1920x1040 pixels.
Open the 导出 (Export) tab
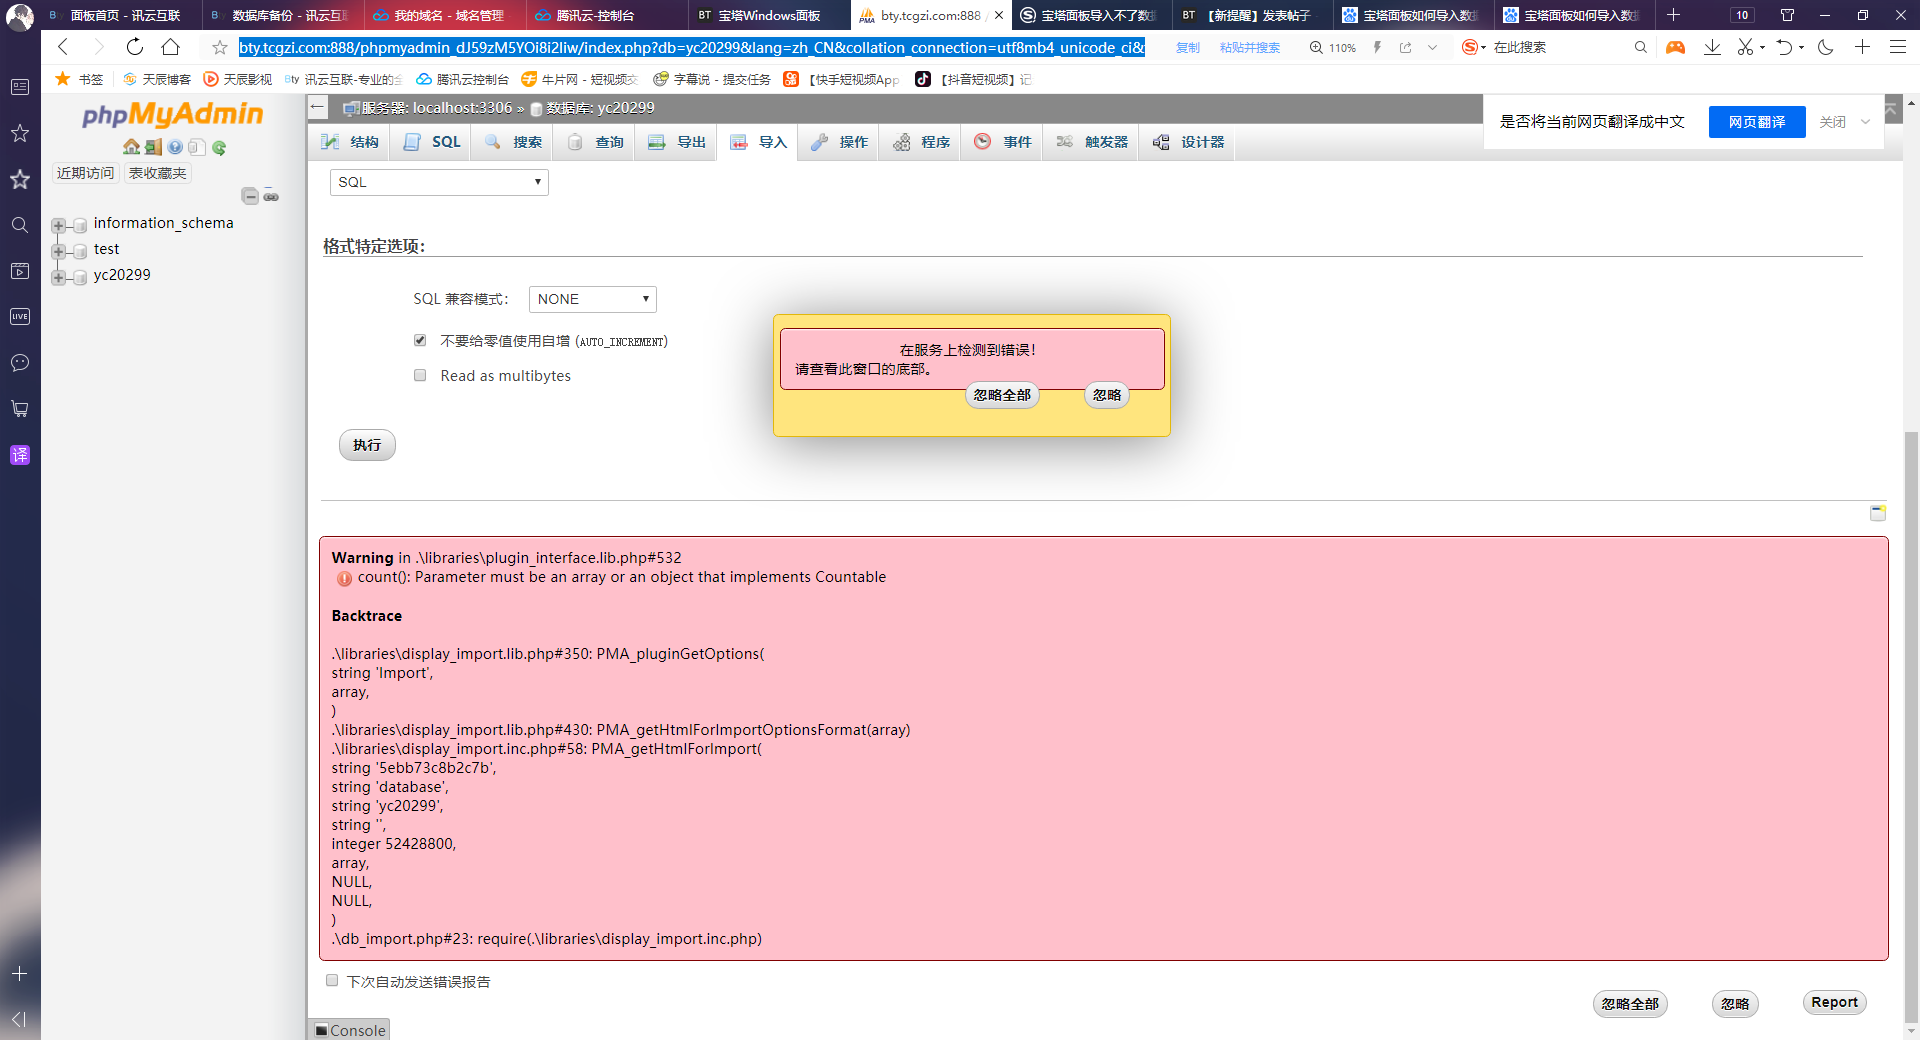click(x=677, y=142)
